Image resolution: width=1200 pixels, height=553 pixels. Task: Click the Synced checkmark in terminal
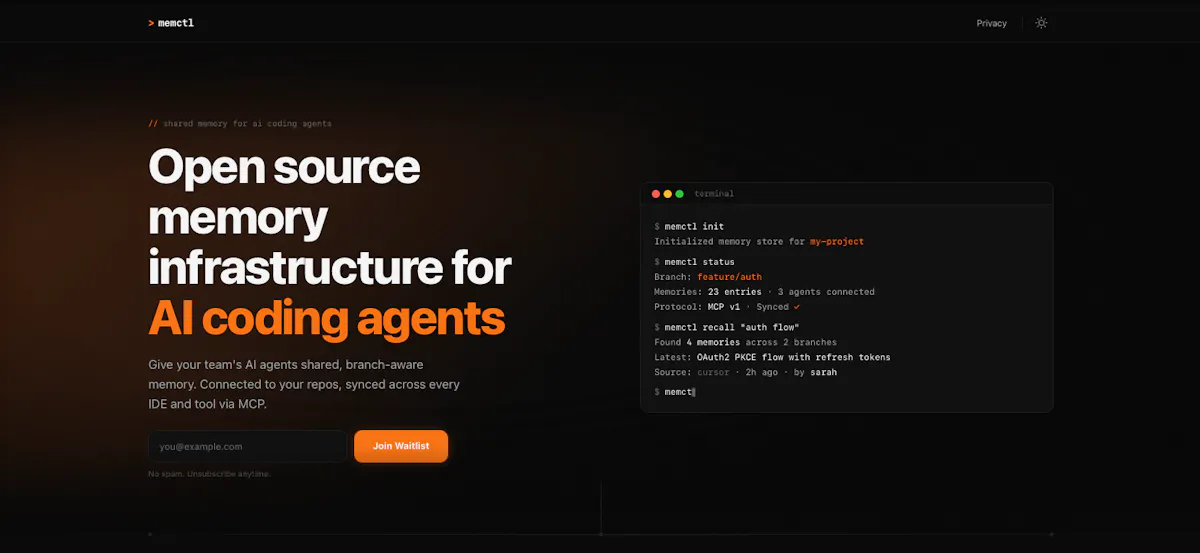click(x=797, y=307)
